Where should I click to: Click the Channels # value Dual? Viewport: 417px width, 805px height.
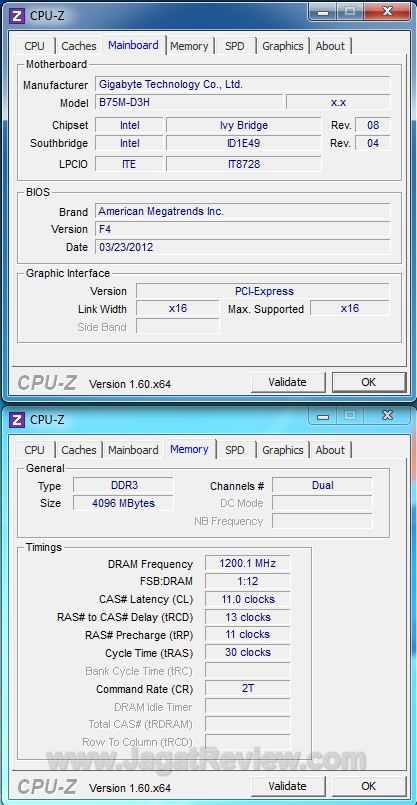click(x=322, y=485)
